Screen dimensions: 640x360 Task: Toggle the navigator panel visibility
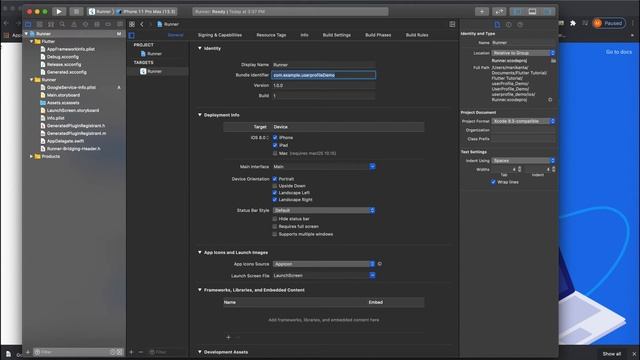point(517,11)
